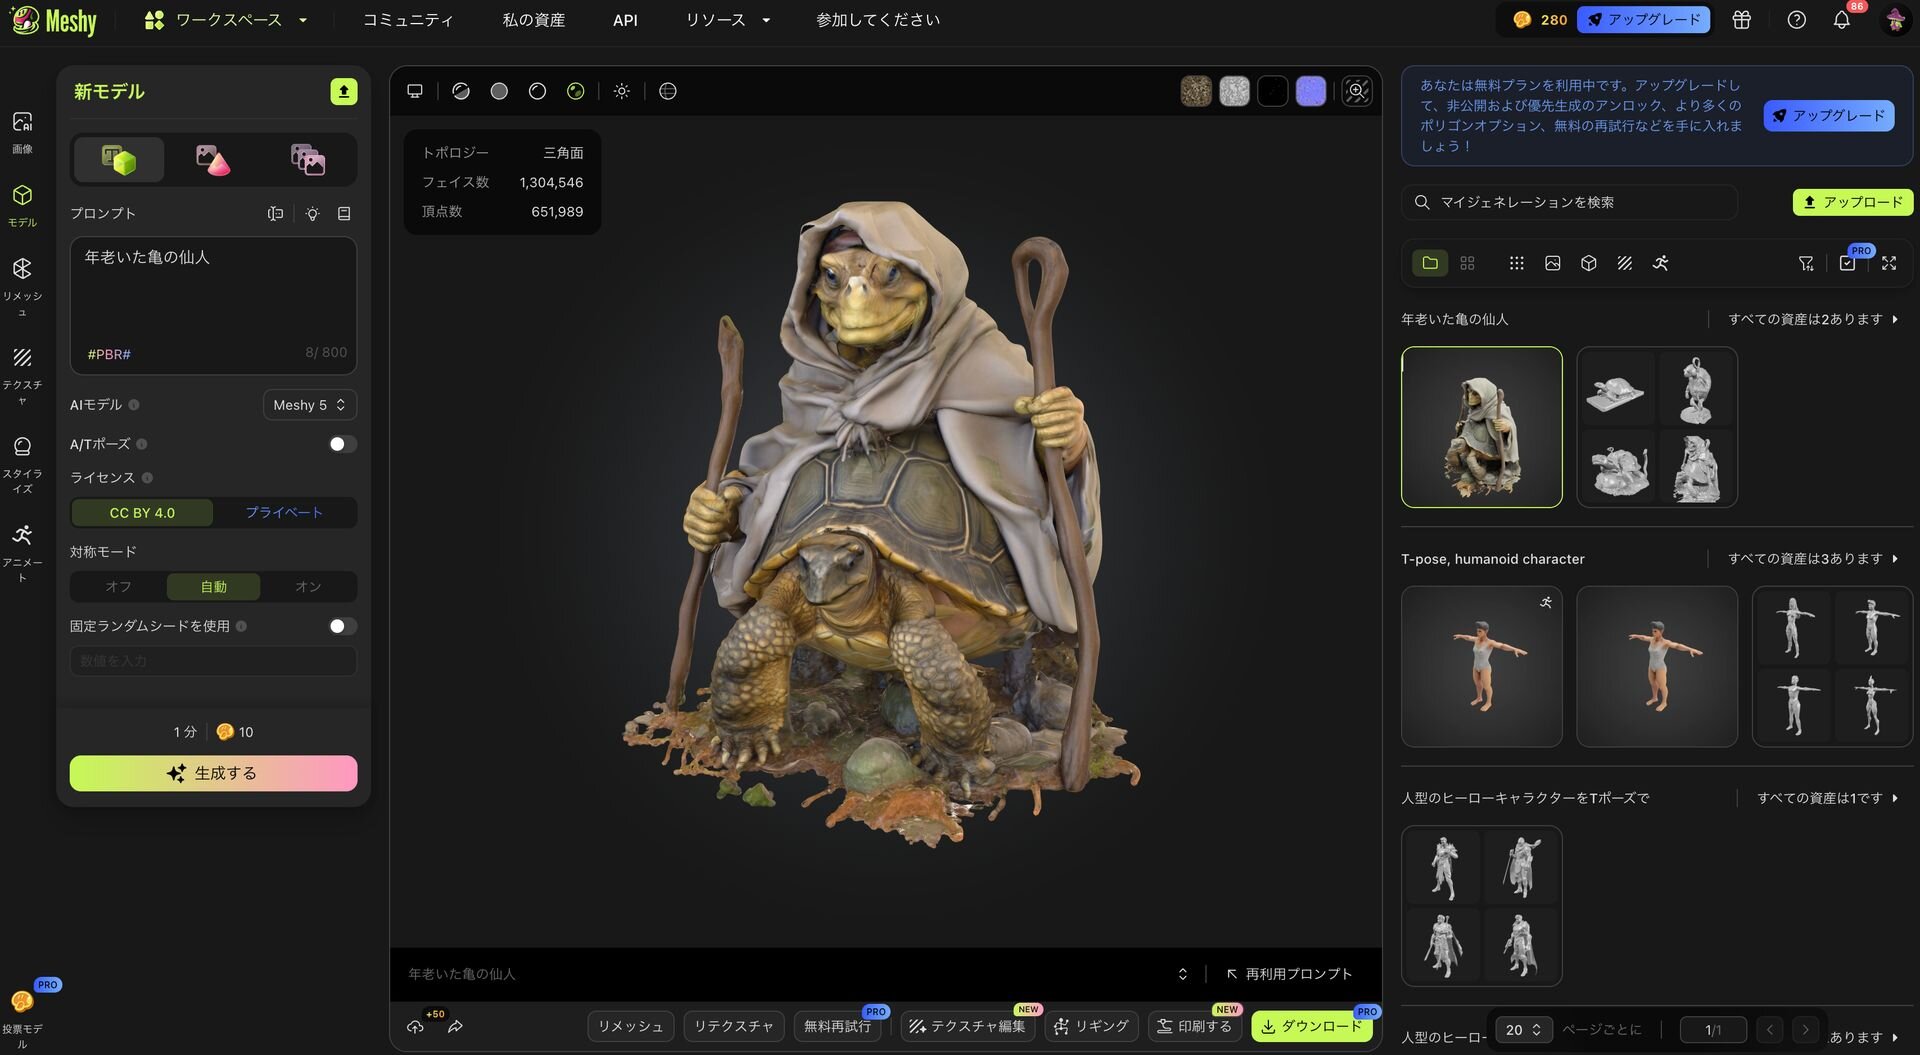Click the テクスチャ編集 button
Viewport: 1920px width, 1055px height.
pos(968,1026)
